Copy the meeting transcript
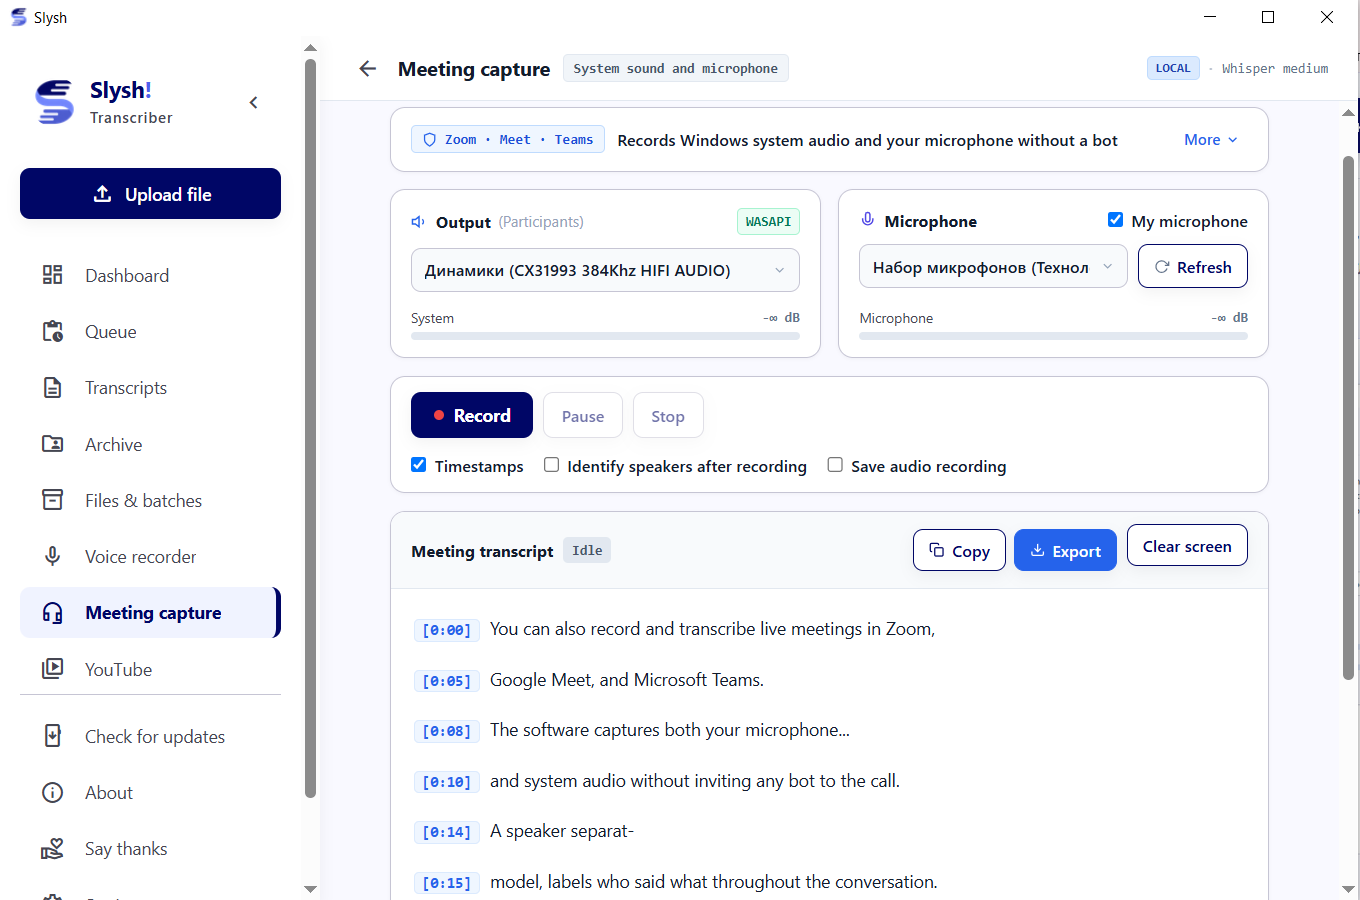The height and width of the screenshot is (900, 1360). 959,550
